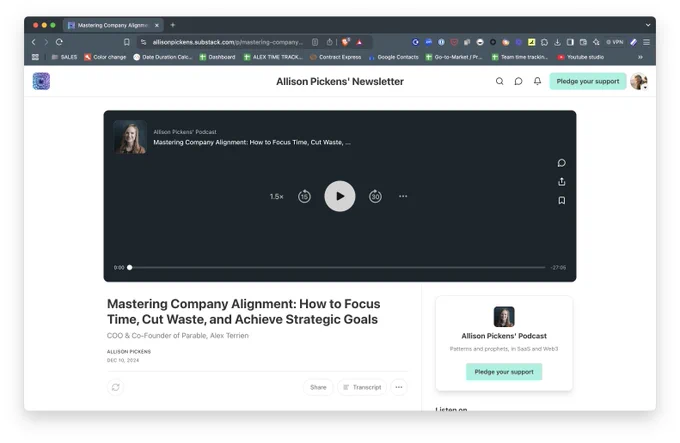680x443 pixels.
Task: Click the Brave Rewards triangle icon
Action: click(x=359, y=42)
